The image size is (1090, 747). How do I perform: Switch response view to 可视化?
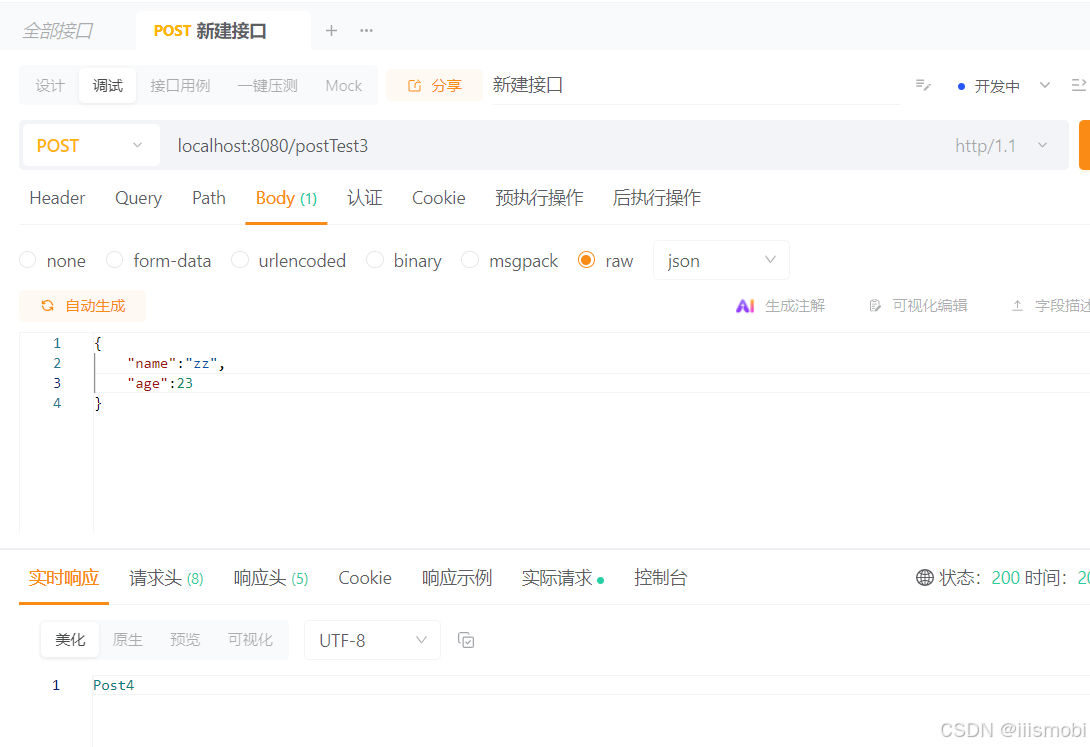coord(250,640)
